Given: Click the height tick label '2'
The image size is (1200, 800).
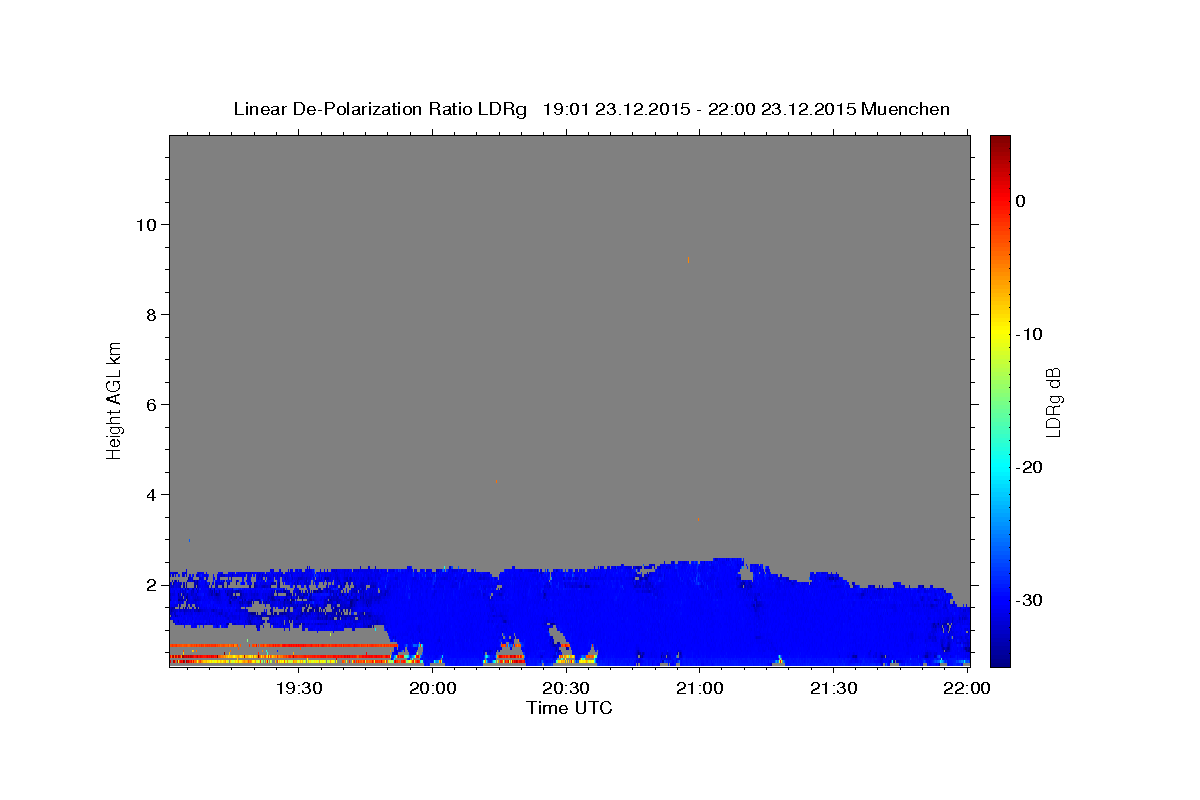Looking at the screenshot, I should tap(149, 584).
